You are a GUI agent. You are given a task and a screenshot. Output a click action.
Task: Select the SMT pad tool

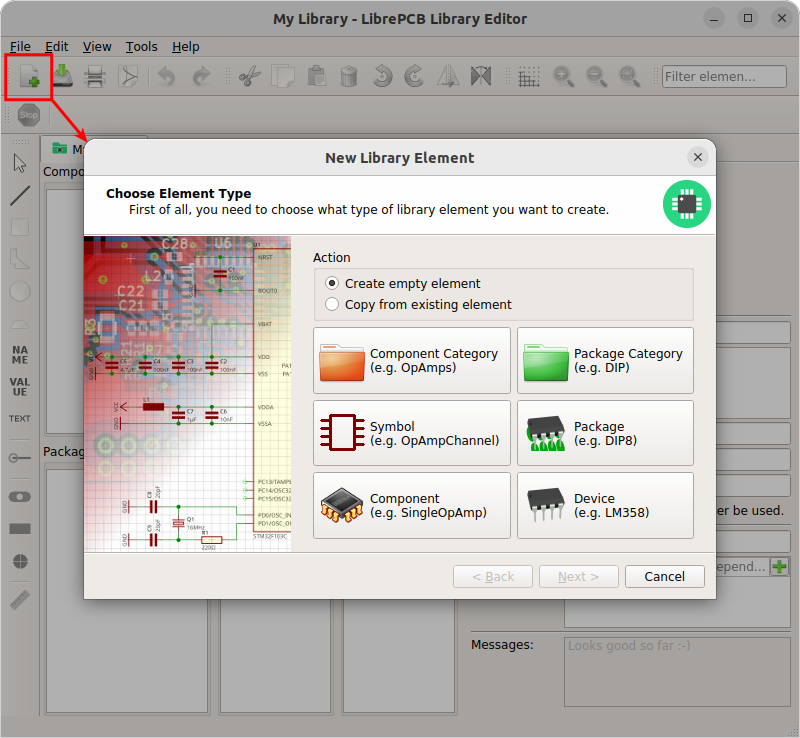(20, 529)
